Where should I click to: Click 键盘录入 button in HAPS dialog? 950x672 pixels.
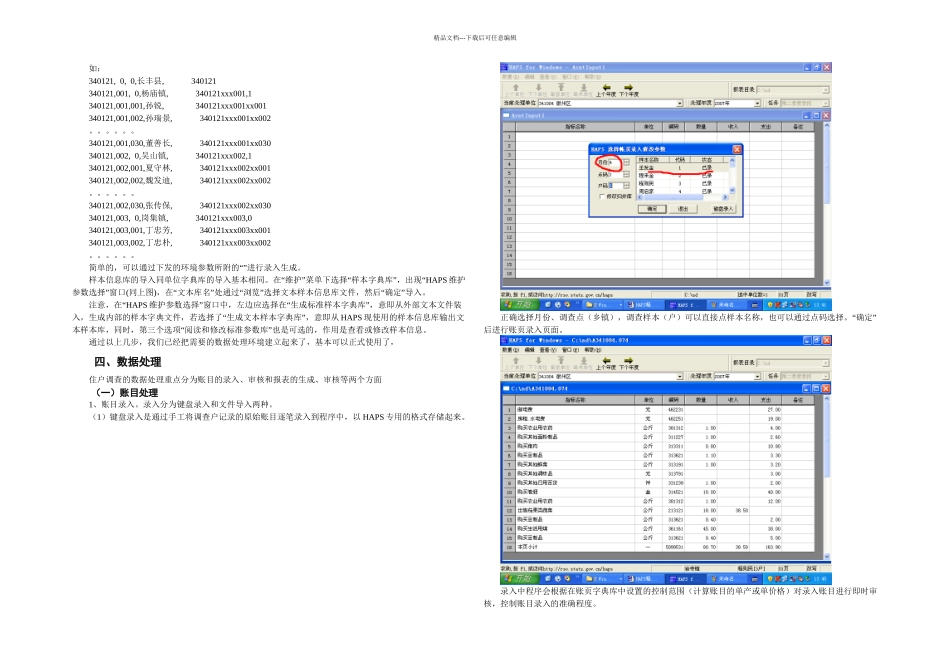click(x=722, y=208)
